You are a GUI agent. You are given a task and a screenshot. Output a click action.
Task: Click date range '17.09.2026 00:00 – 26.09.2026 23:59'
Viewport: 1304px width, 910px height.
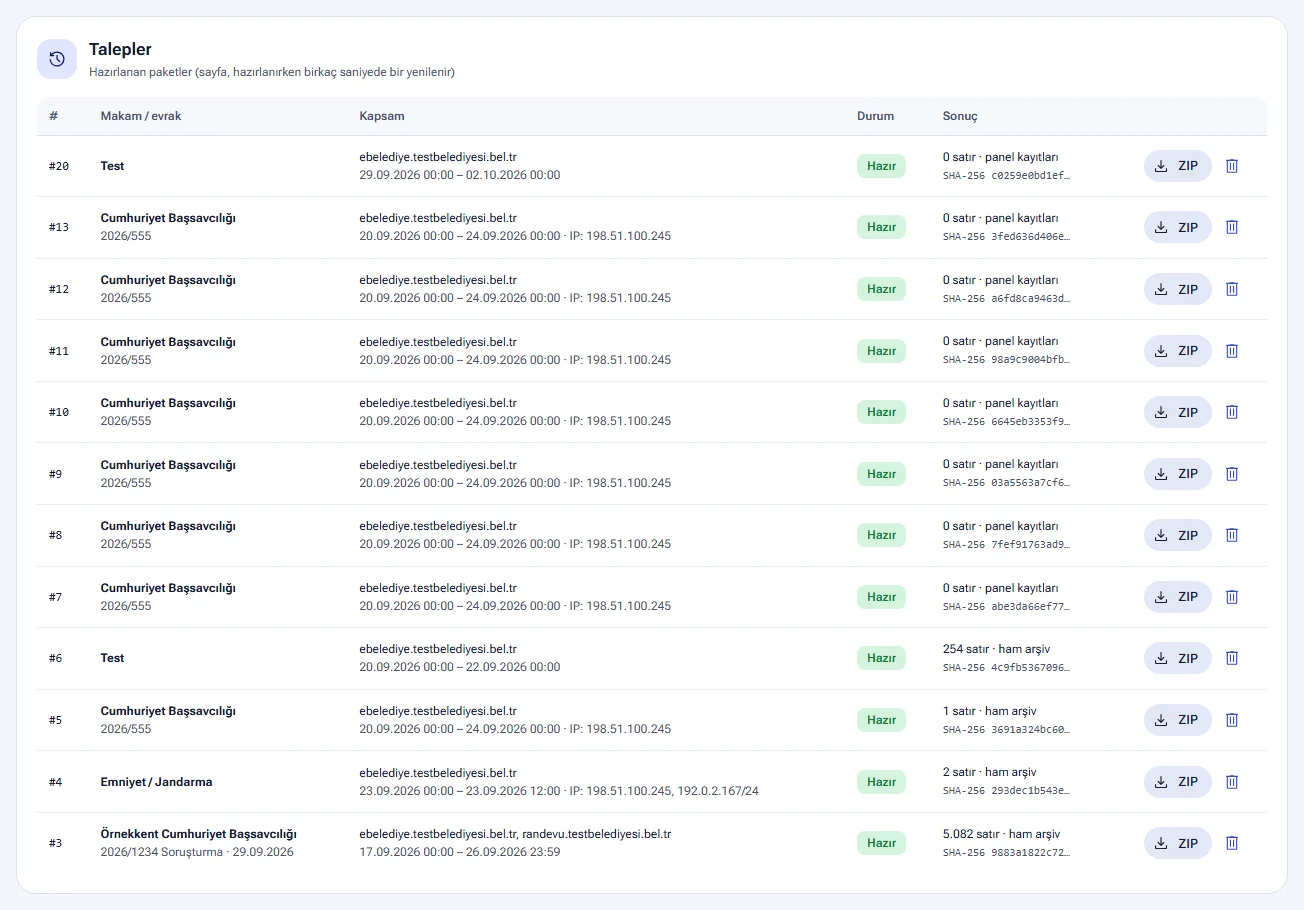click(460, 852)
